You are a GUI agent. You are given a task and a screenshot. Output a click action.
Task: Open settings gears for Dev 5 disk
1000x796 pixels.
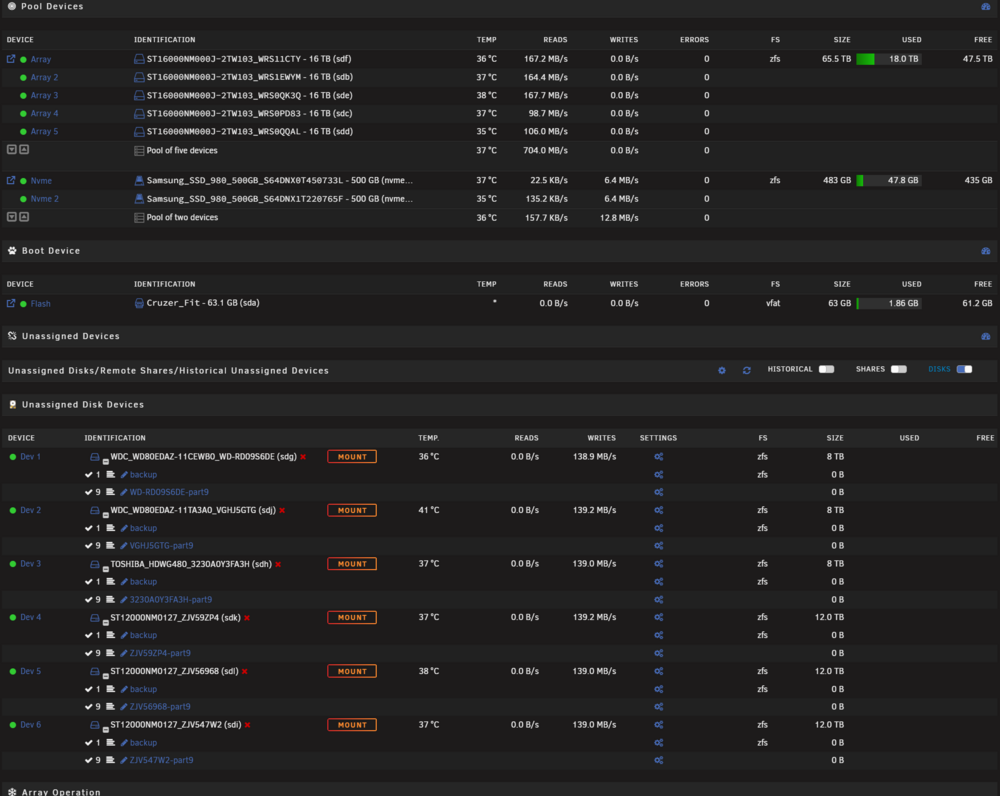(x=659, y=671)
